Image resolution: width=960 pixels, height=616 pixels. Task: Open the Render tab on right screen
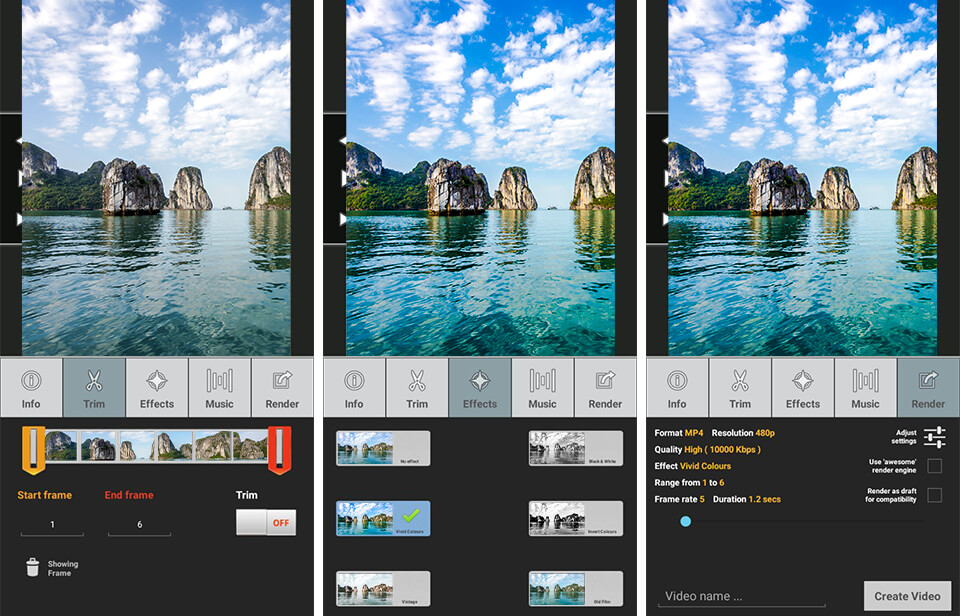[x=927, y=387]
